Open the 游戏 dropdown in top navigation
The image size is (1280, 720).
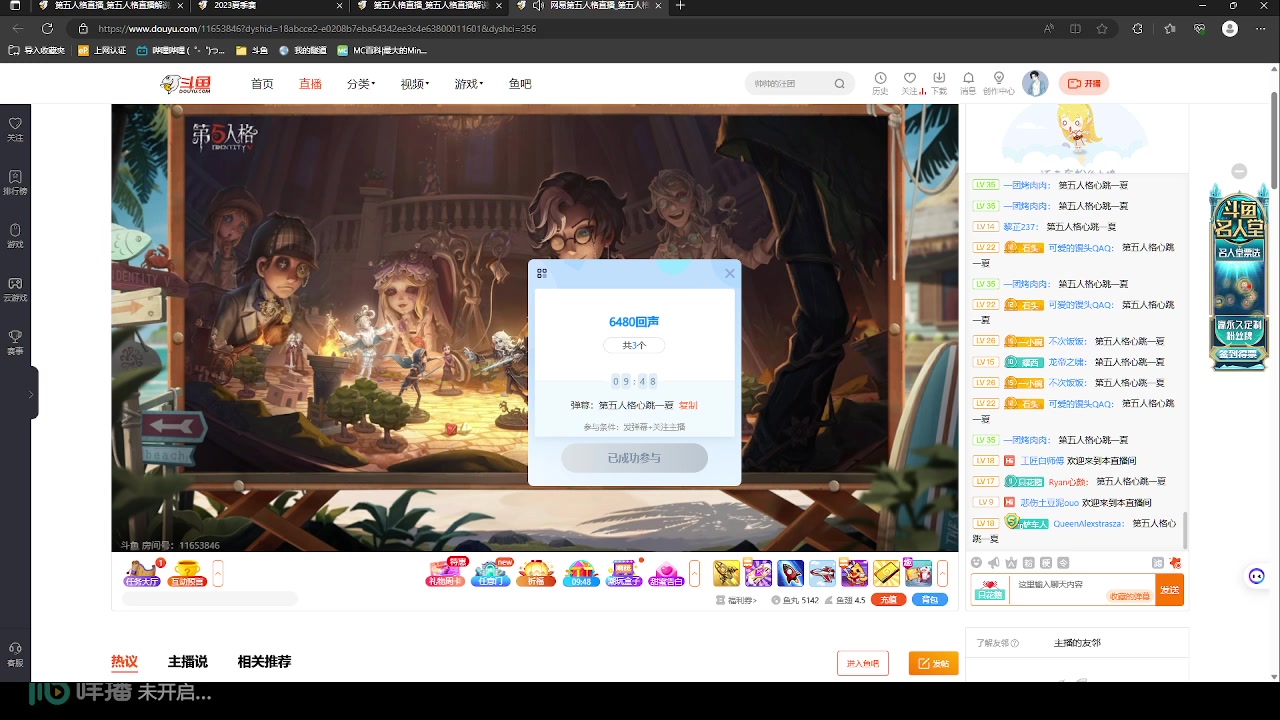[468, 84]
